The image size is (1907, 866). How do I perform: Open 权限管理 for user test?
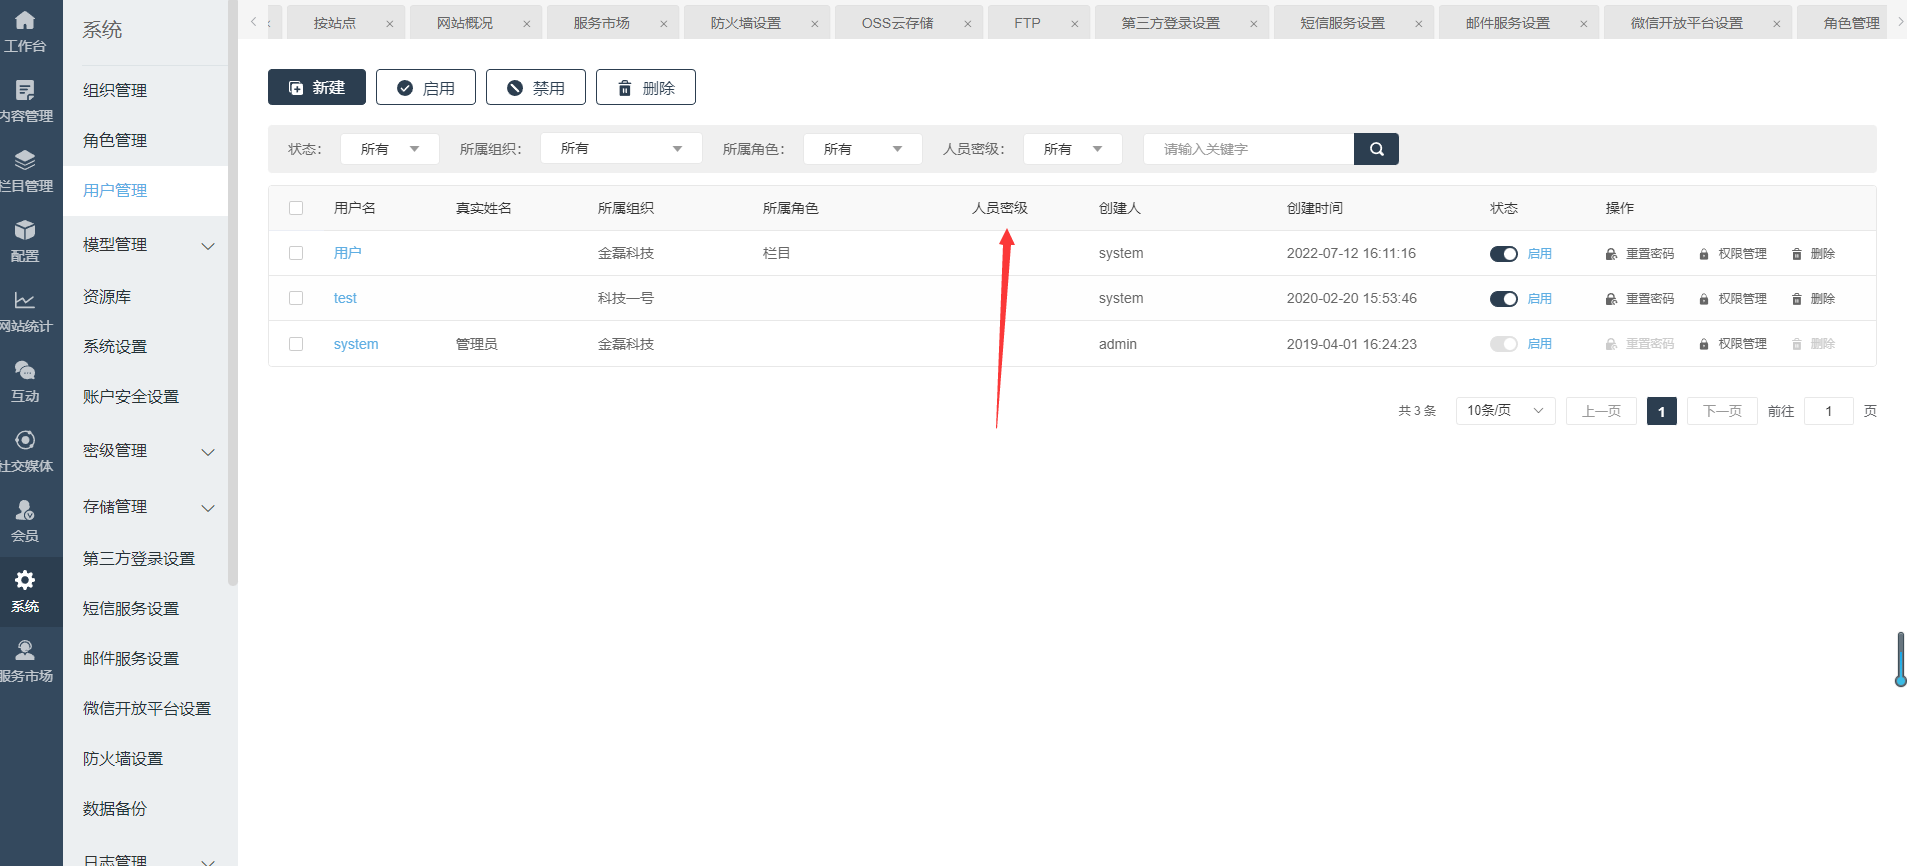(1732, 299)
